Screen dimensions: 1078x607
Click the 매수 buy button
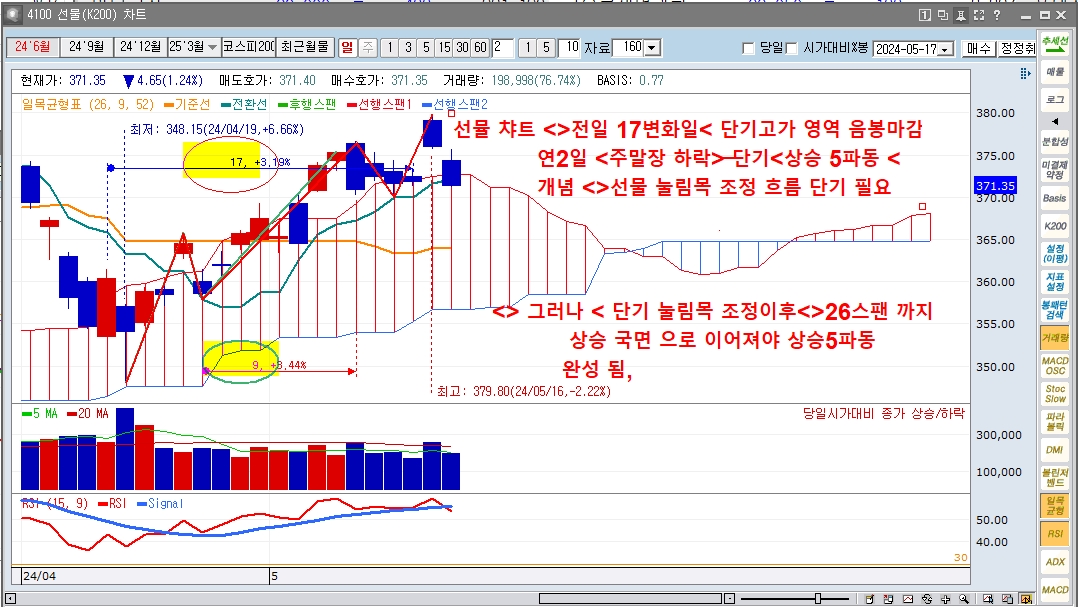point(978,48)
